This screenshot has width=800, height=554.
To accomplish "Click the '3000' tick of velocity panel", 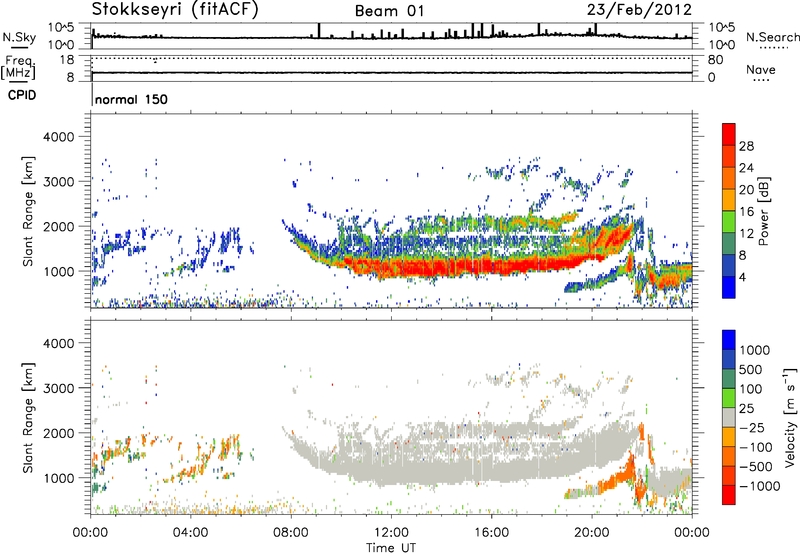I will 58,388.
